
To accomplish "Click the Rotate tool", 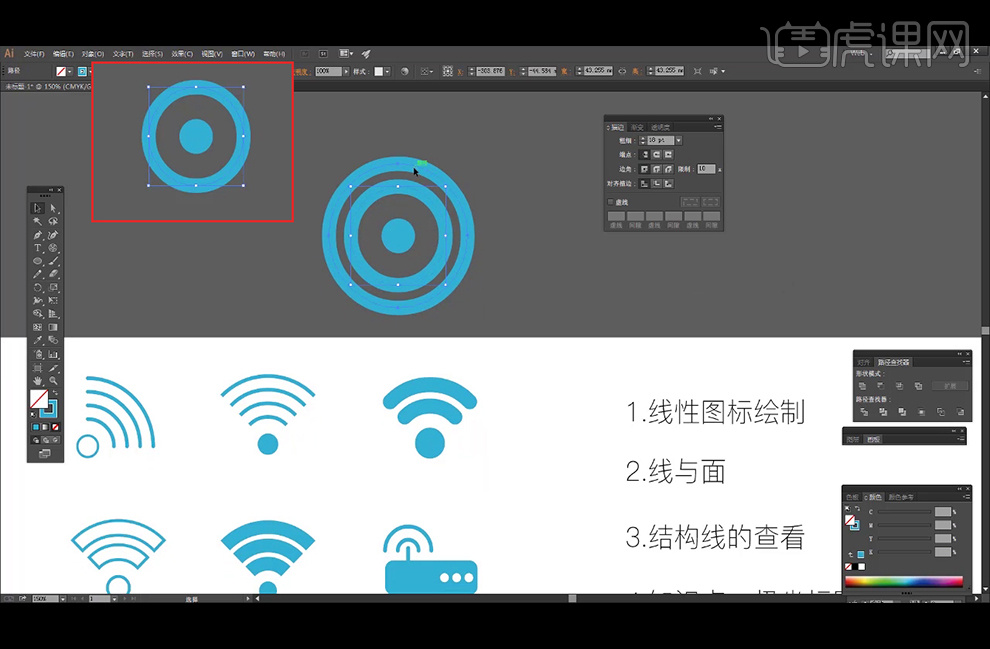I will click(38, 287).
